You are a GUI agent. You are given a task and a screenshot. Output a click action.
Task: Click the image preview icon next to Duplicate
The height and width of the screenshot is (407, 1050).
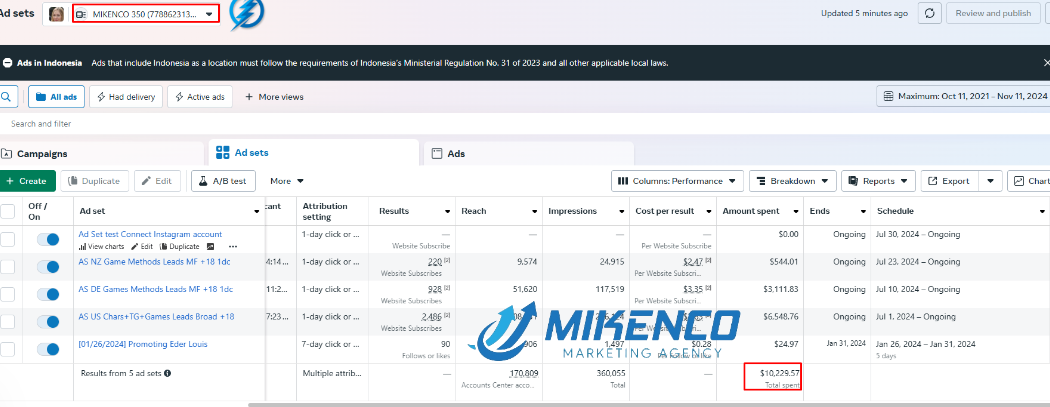(x=210, y=246)
